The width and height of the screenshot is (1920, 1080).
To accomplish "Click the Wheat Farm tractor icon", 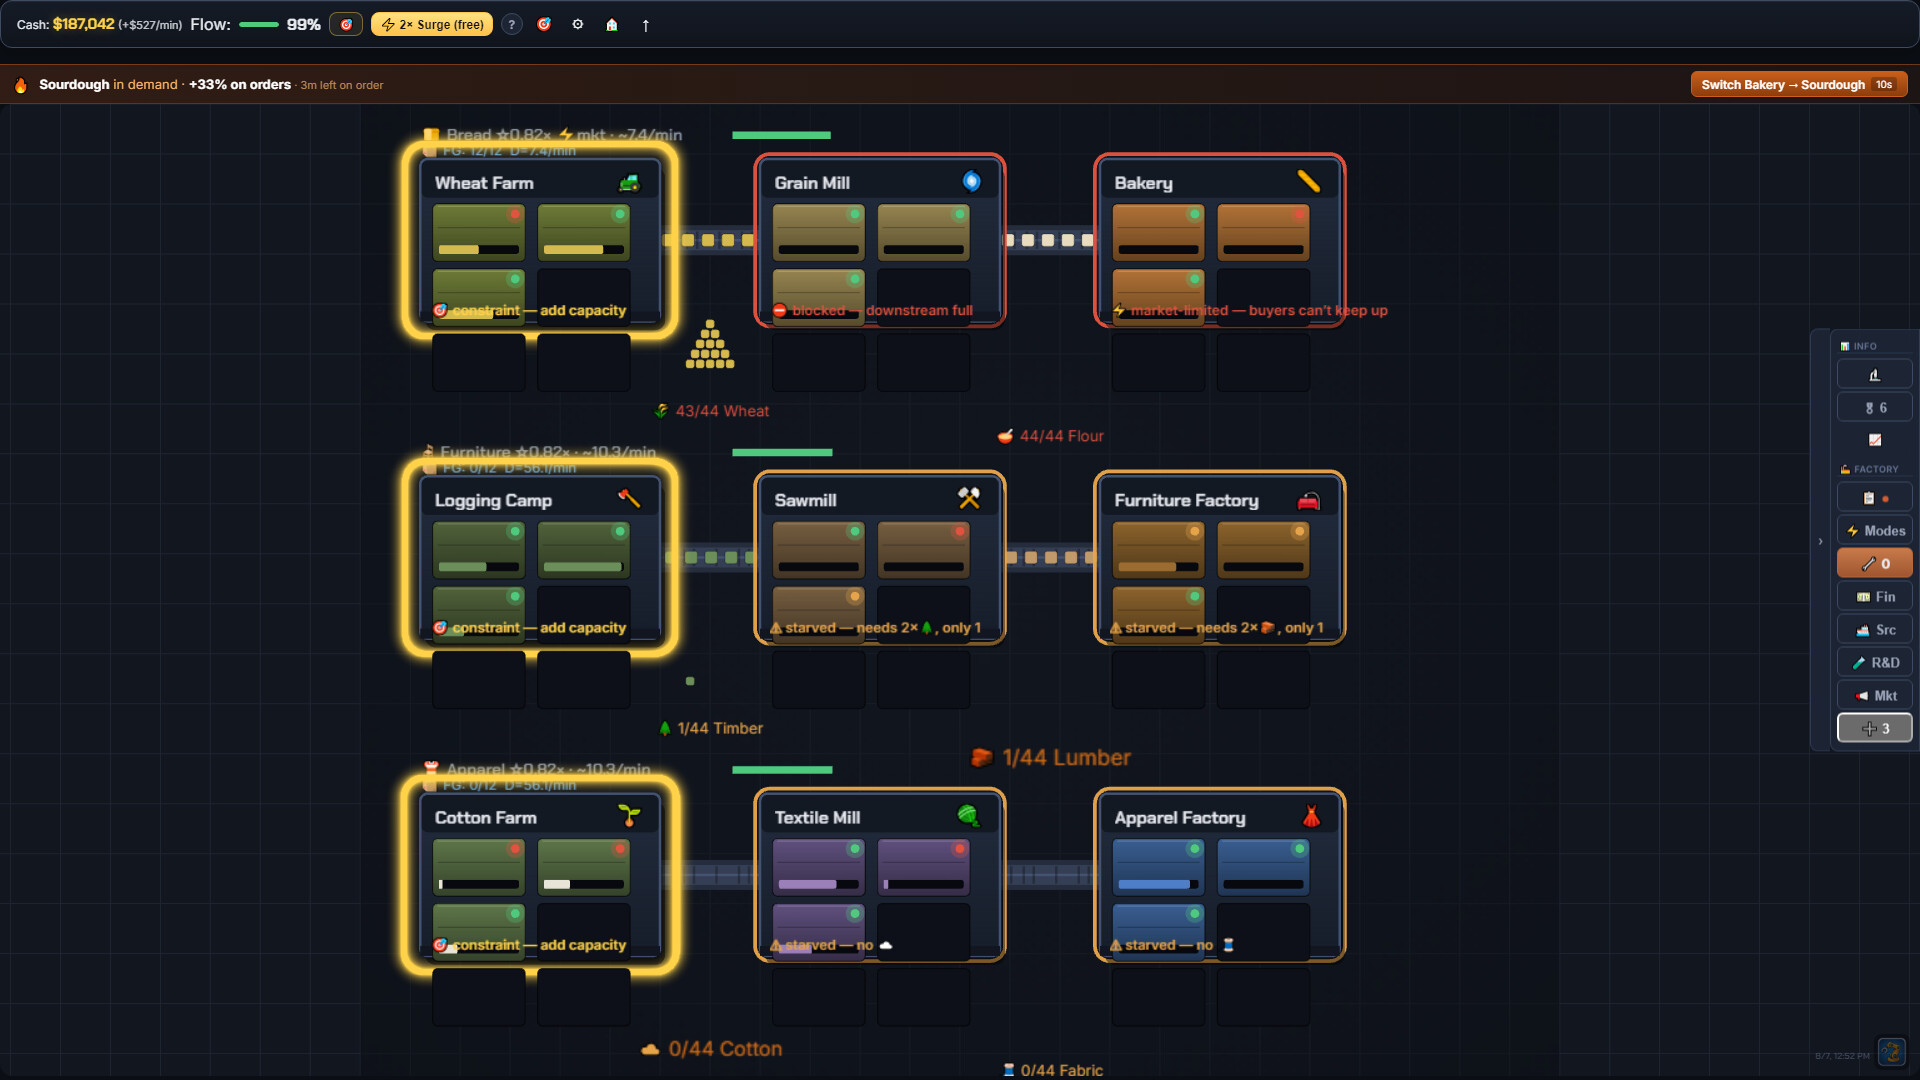I will 629,182.
